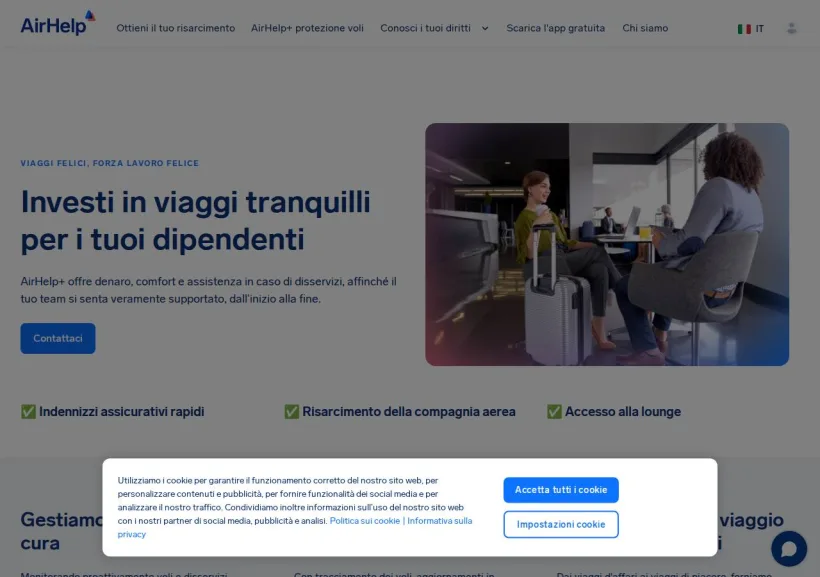The image size is (820, 577).
Task: Go to AirHelp+ protezione voli
Action: point(307,28)
